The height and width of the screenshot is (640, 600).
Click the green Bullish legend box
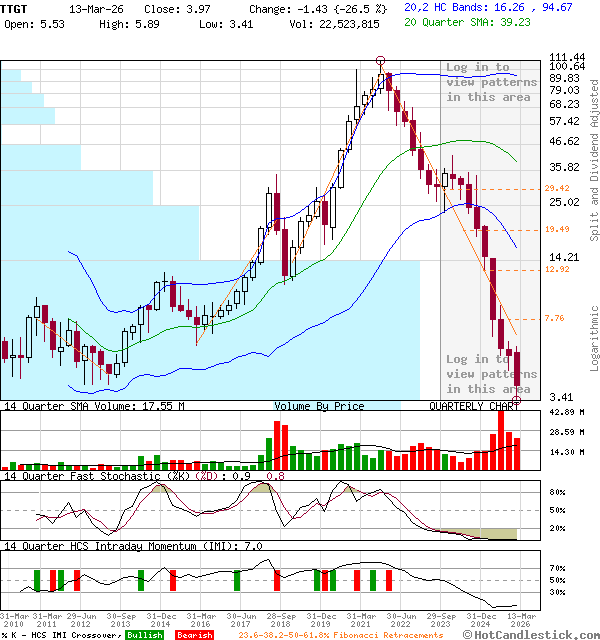point(144,635)
